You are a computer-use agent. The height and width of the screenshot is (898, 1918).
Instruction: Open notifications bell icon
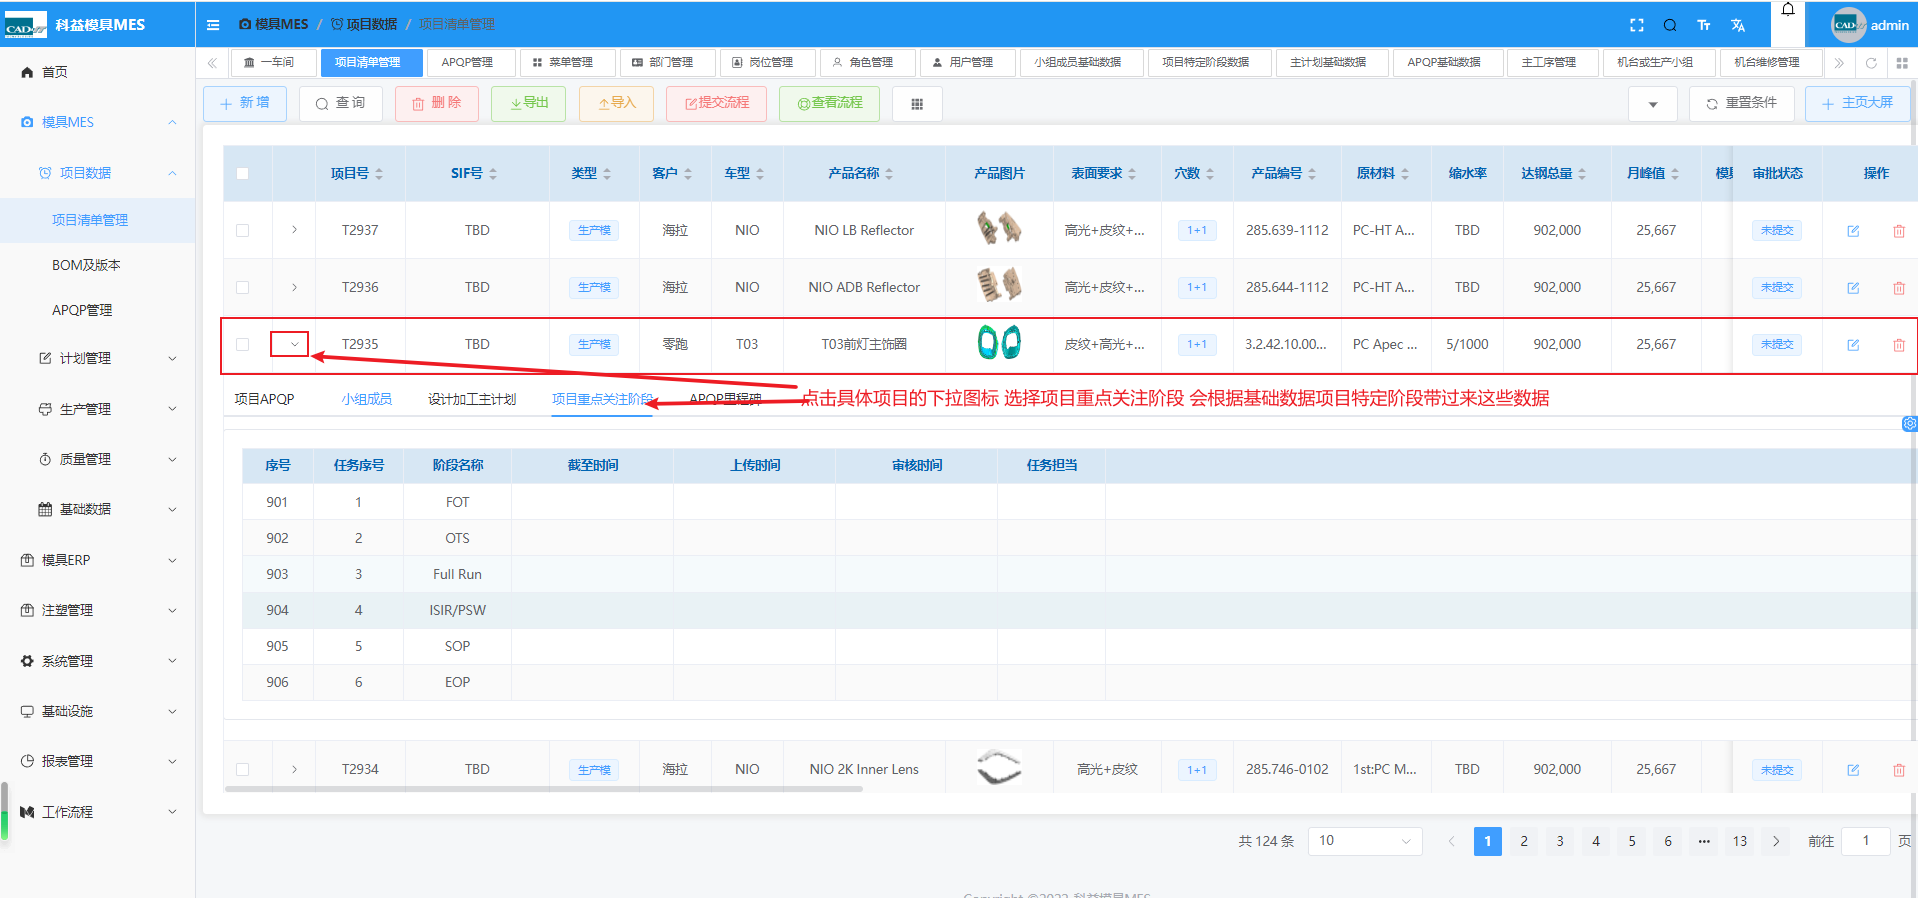[1788, 10]
